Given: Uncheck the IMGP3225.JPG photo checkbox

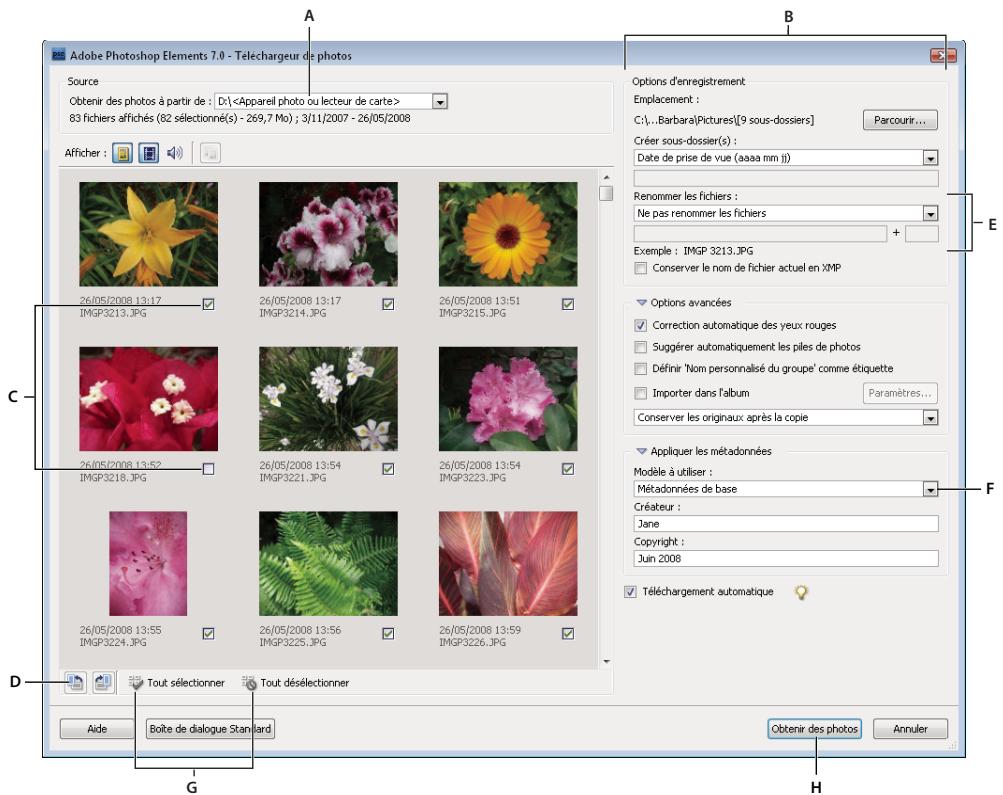Looking at the screenshot, I should tap(388, 634).
